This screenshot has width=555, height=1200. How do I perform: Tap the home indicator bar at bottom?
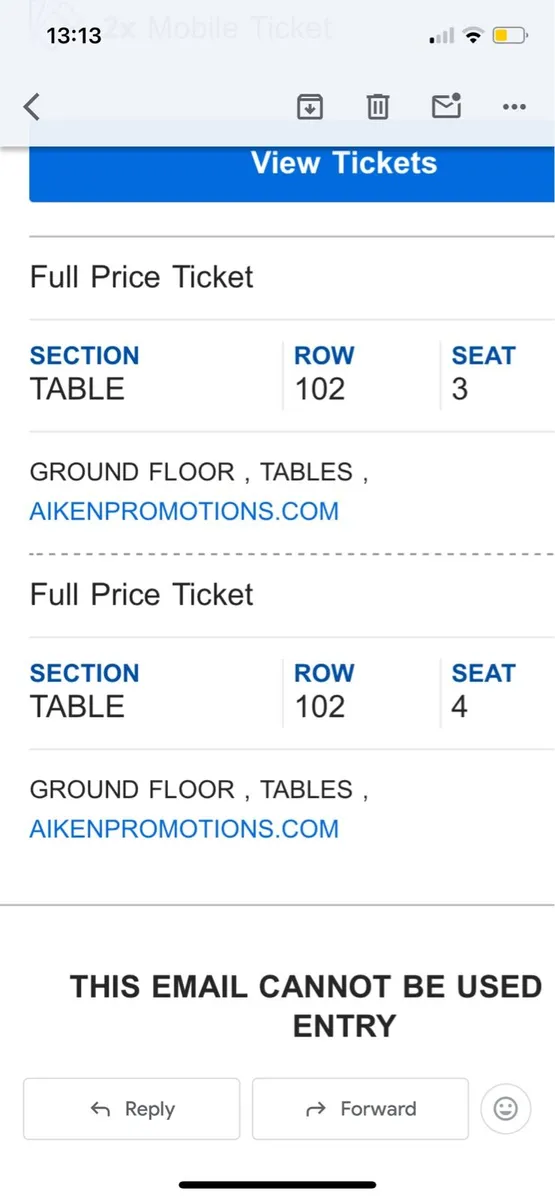(x=277, y=1184)
